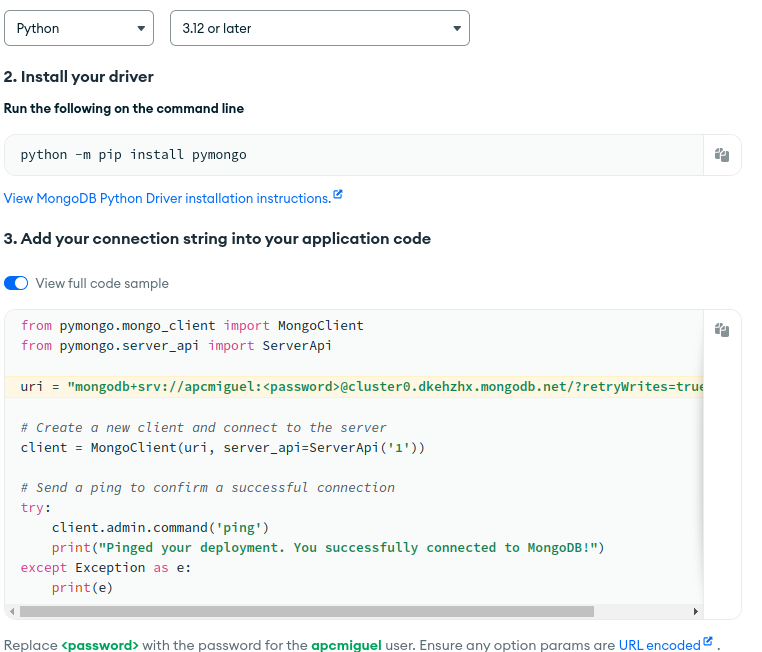This screenshot has width=762, height=652.
Task: Click the caret arrow in the version selector
Action: pos(457,28)
